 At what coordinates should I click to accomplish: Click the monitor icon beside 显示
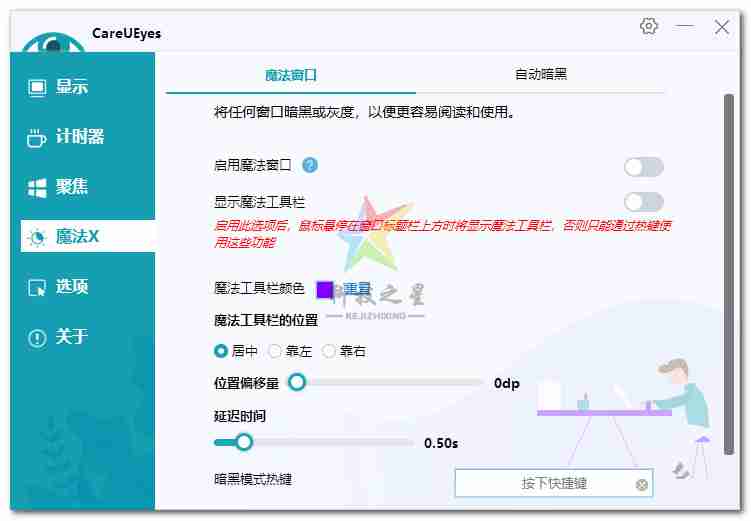[37, 88]
